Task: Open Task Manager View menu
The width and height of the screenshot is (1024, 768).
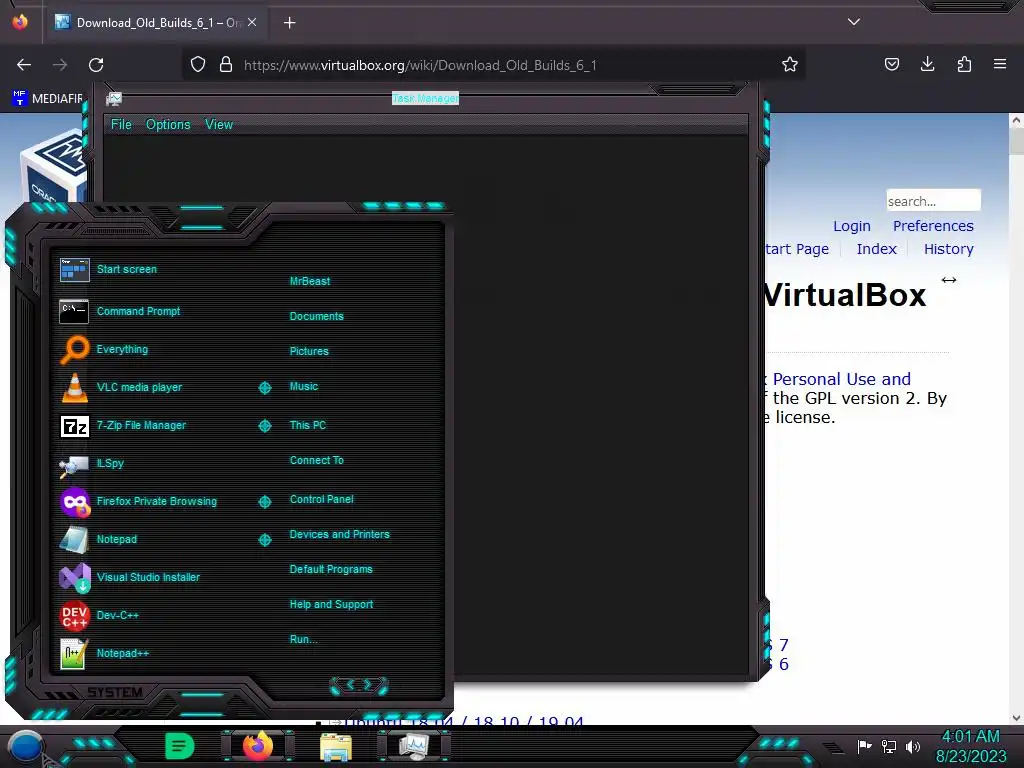Action: (218, 124)
